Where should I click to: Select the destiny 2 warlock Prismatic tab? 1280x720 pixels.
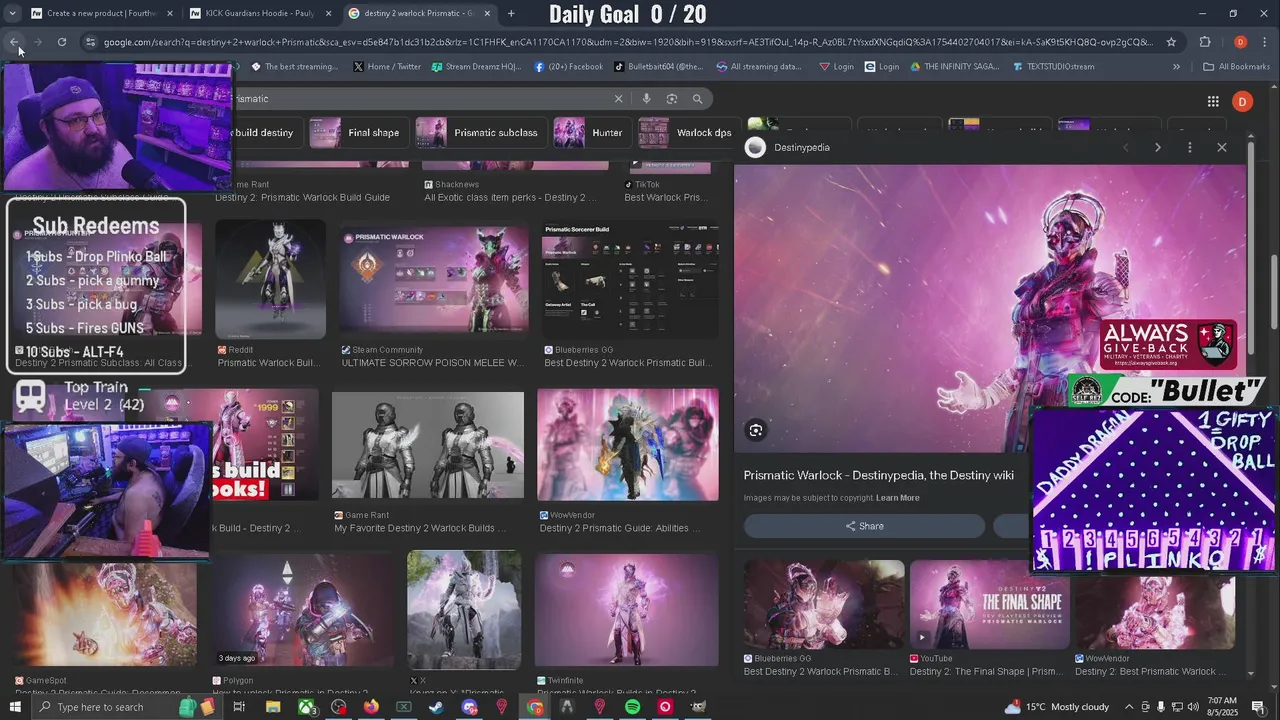[420, 13]
